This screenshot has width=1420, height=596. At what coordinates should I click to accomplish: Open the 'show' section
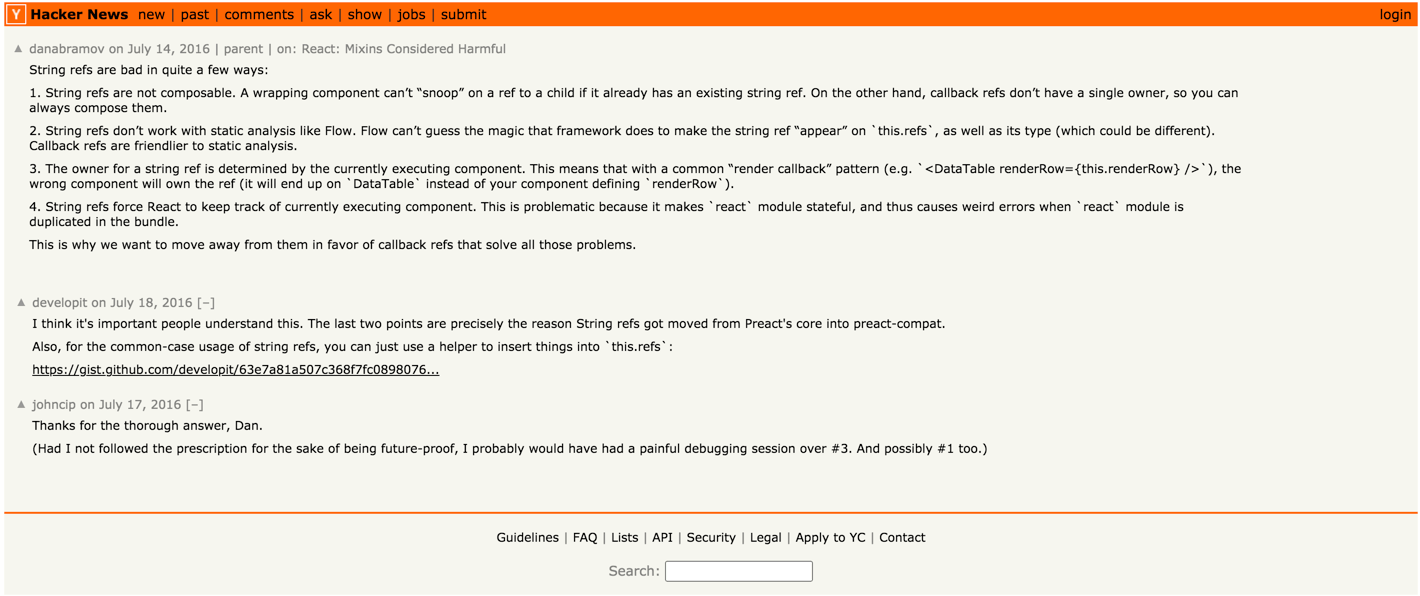pyautogui.click(x=364, y=15)
